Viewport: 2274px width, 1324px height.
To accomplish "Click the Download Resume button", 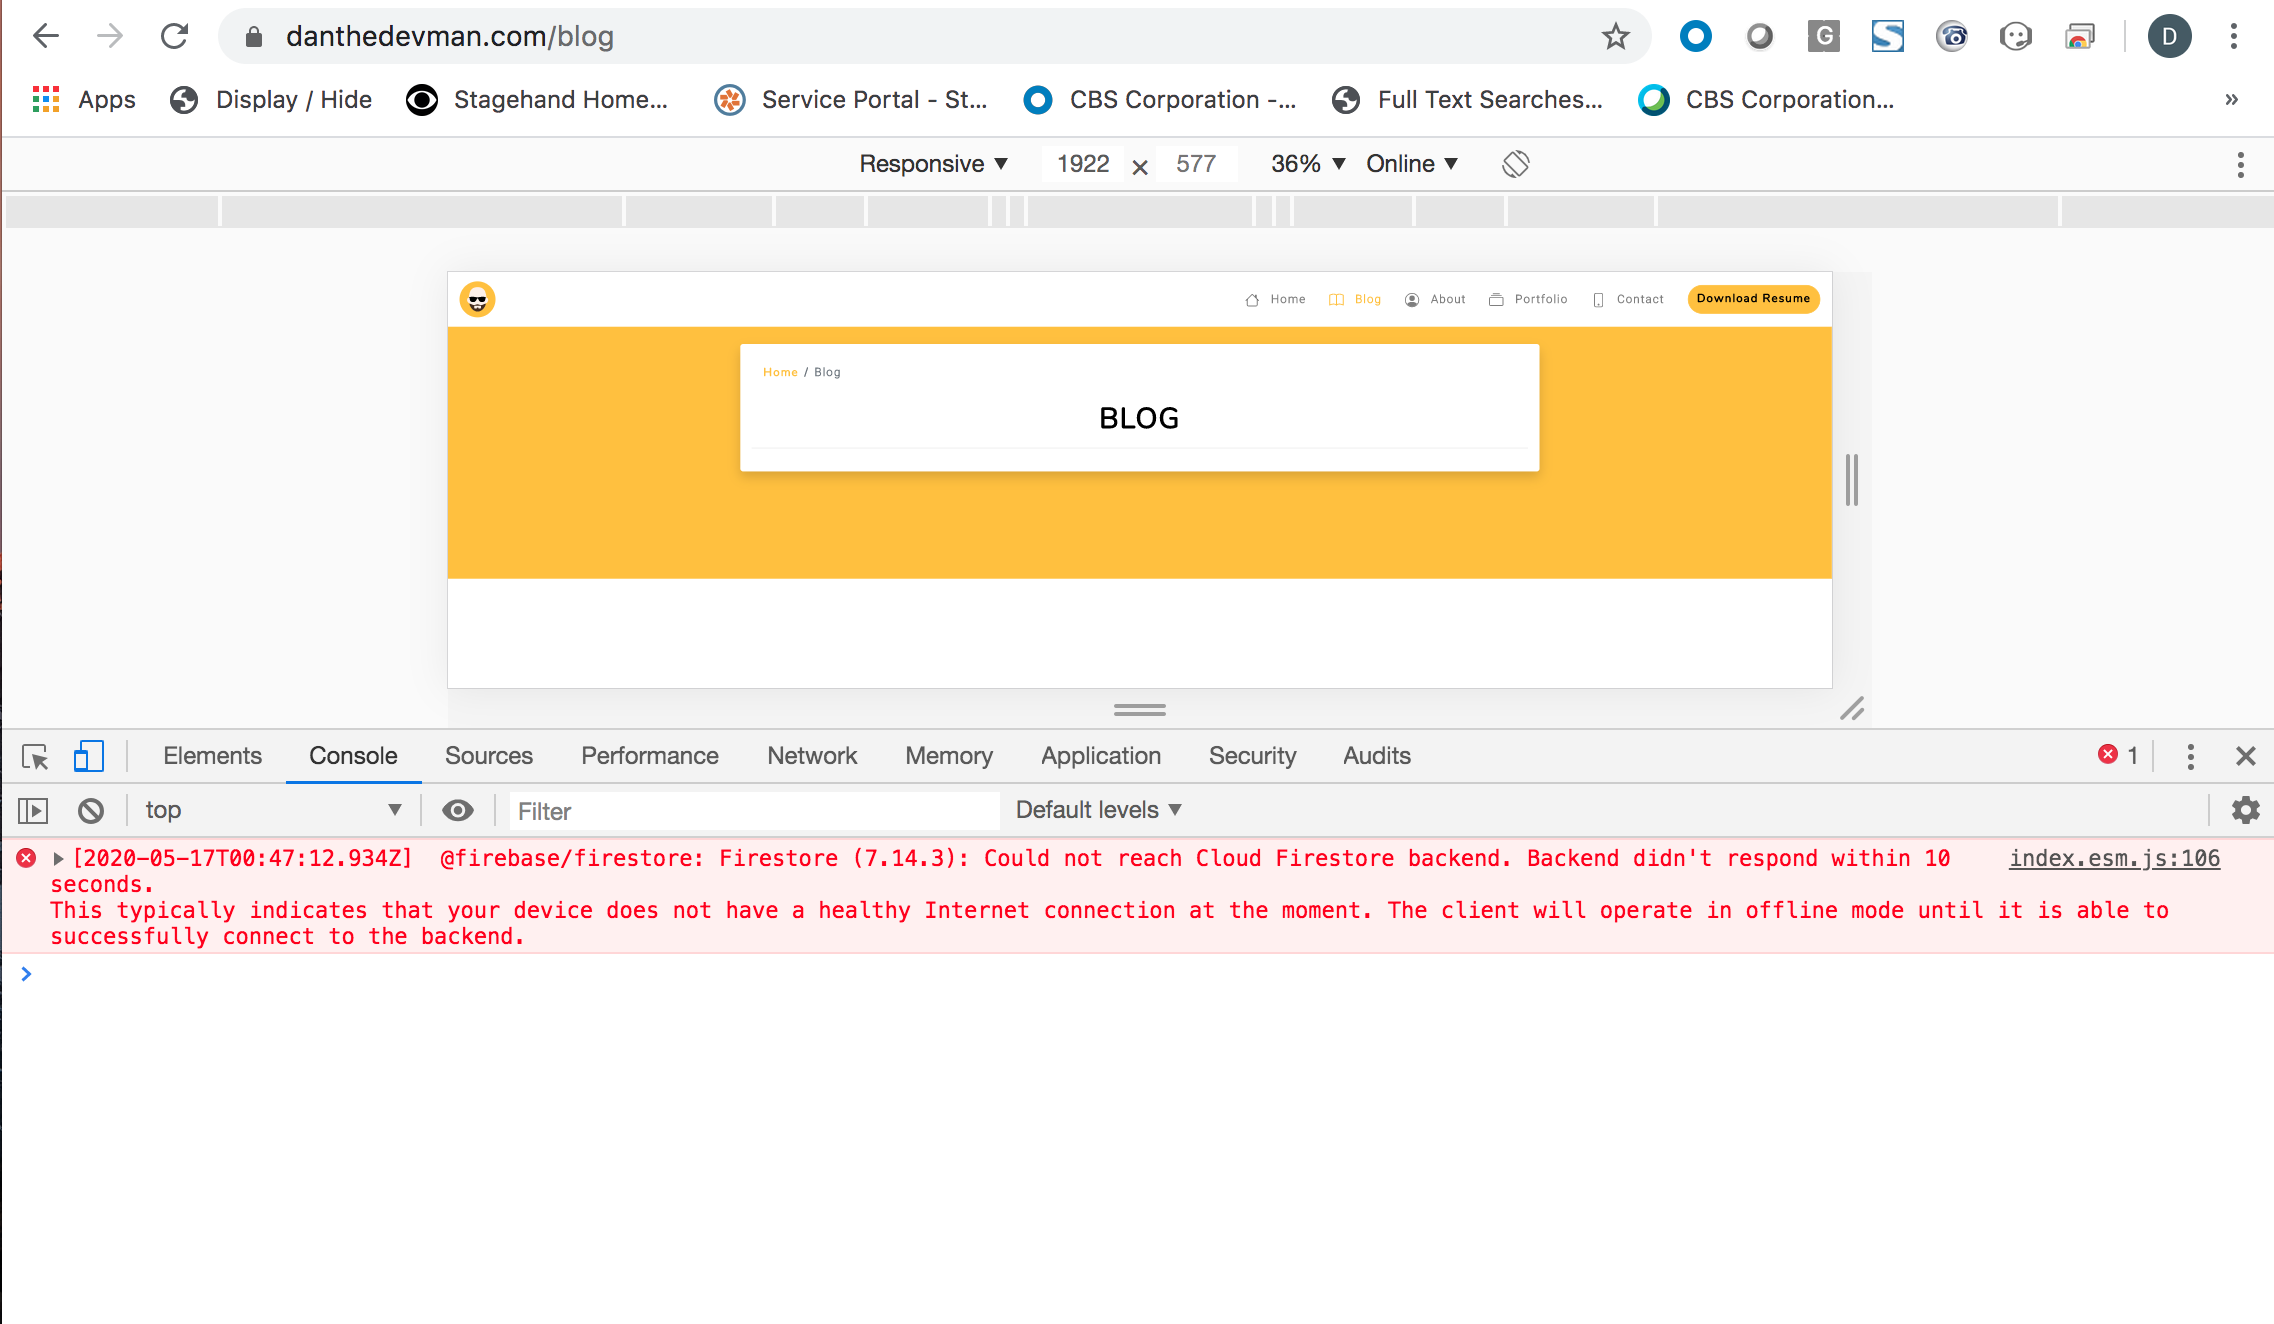I will tap(1753, 299).
